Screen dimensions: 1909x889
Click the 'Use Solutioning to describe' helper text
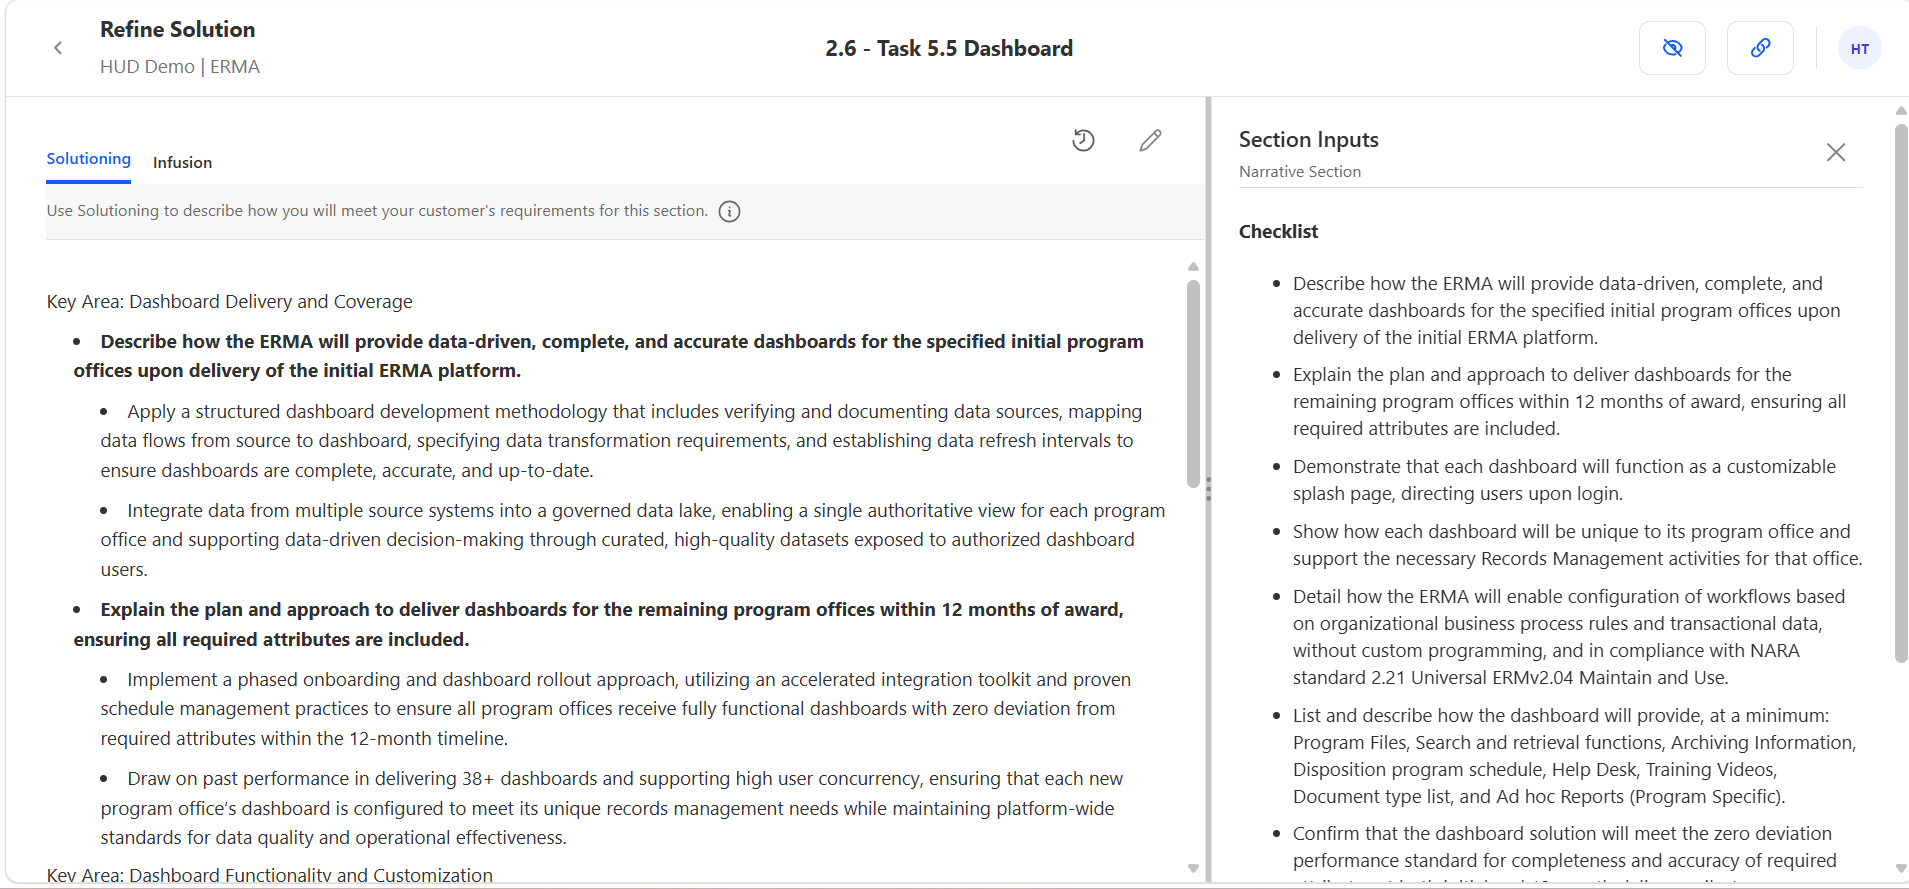tap(377, 211)
